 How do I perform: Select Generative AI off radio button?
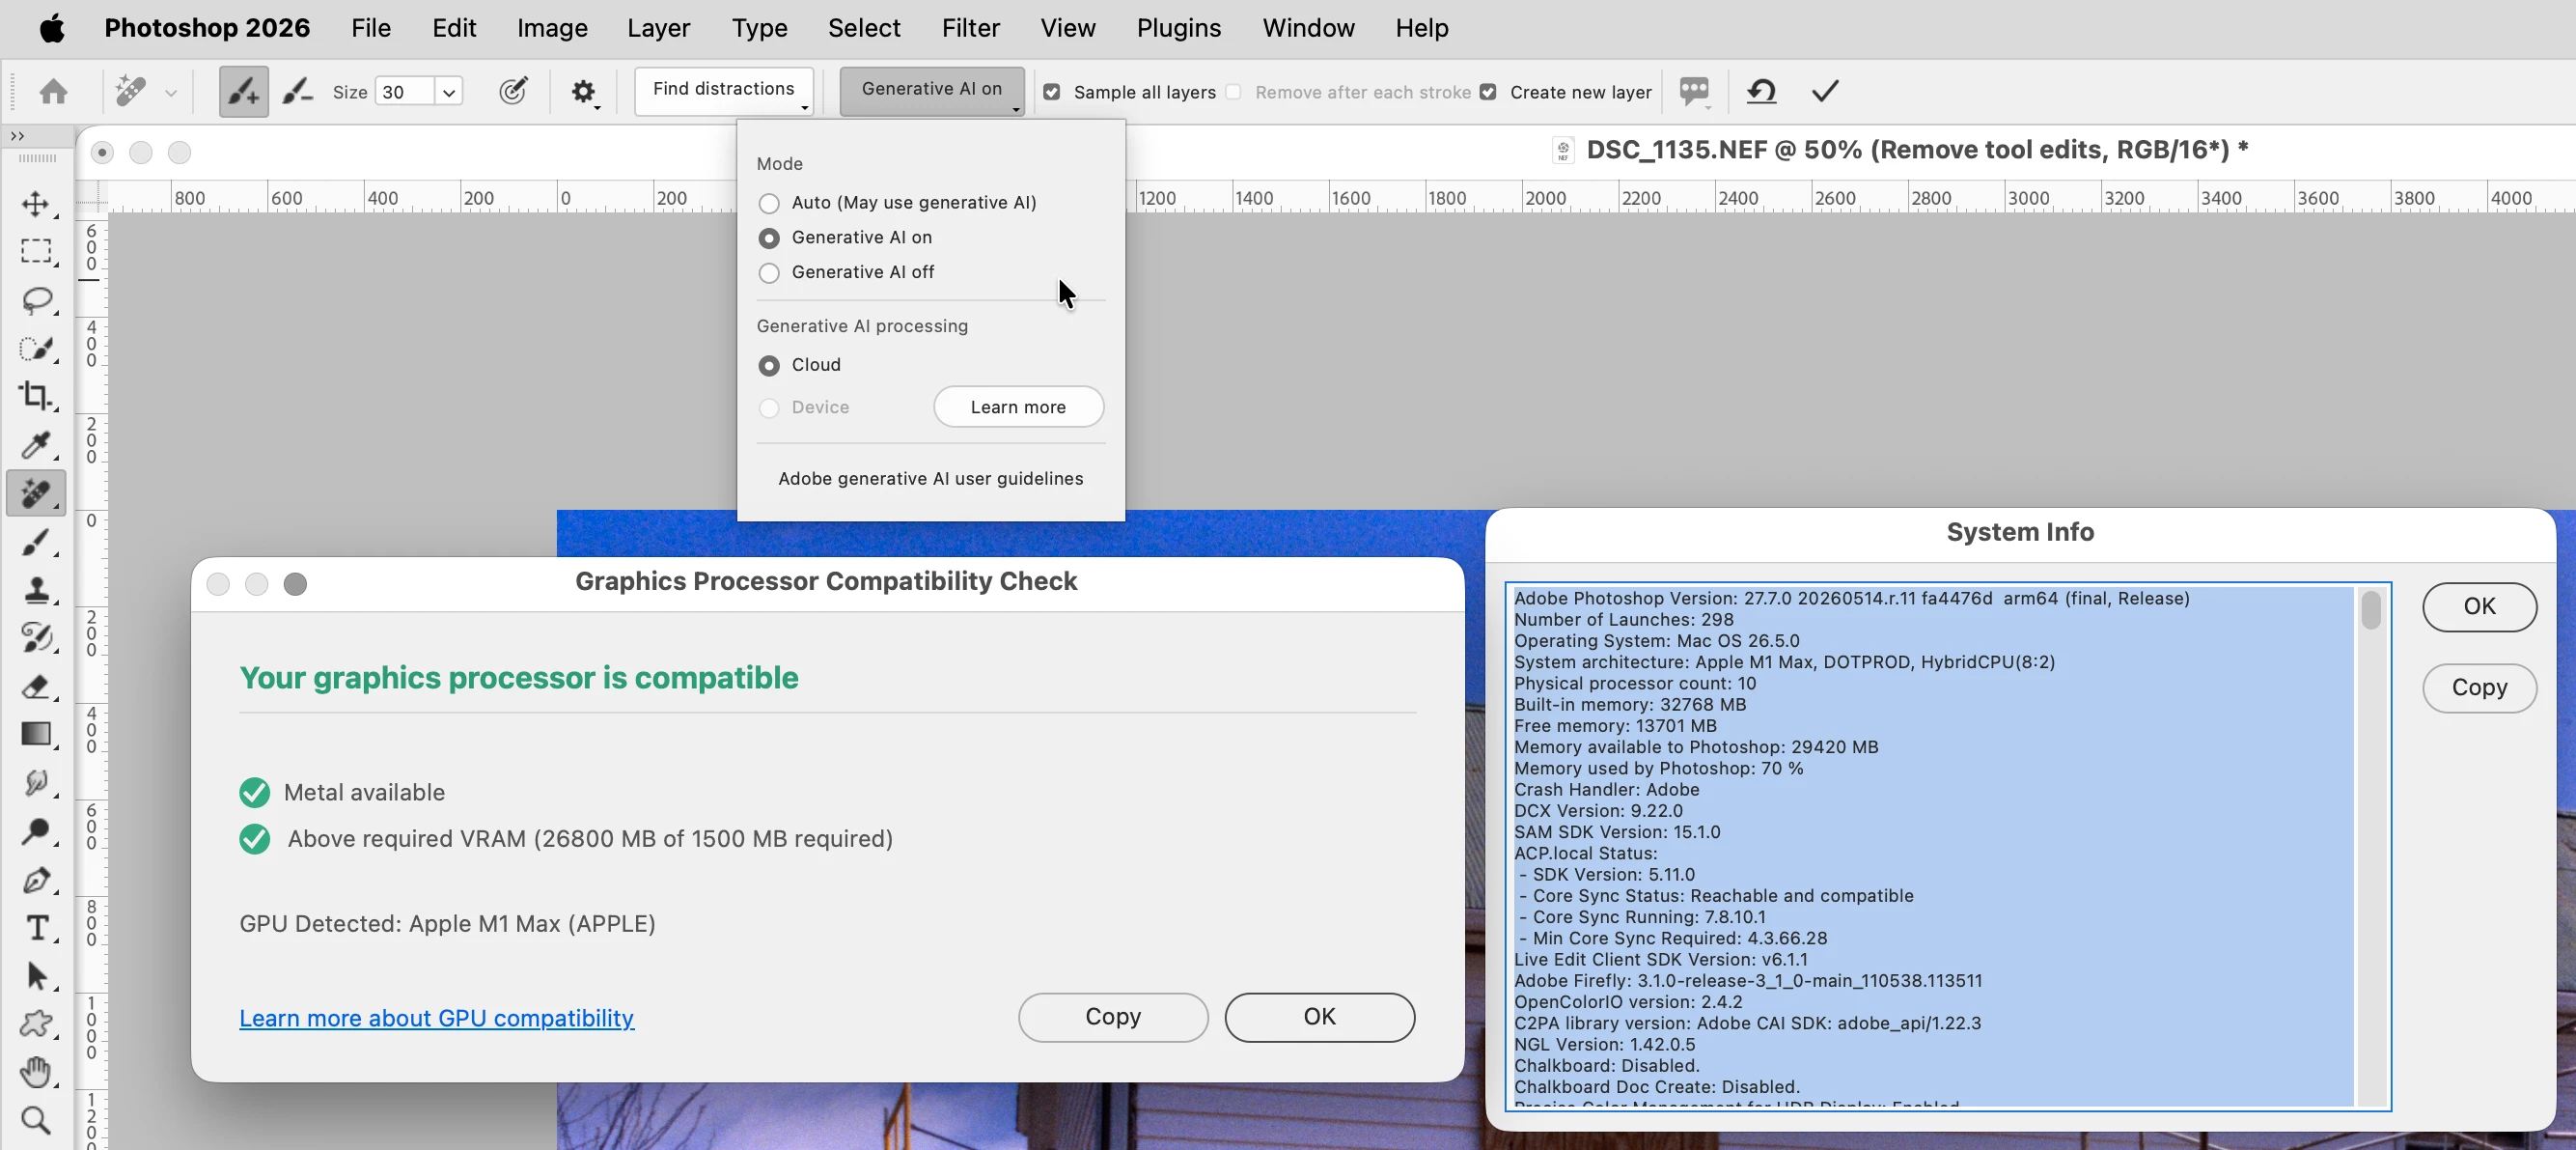(768, 273)
